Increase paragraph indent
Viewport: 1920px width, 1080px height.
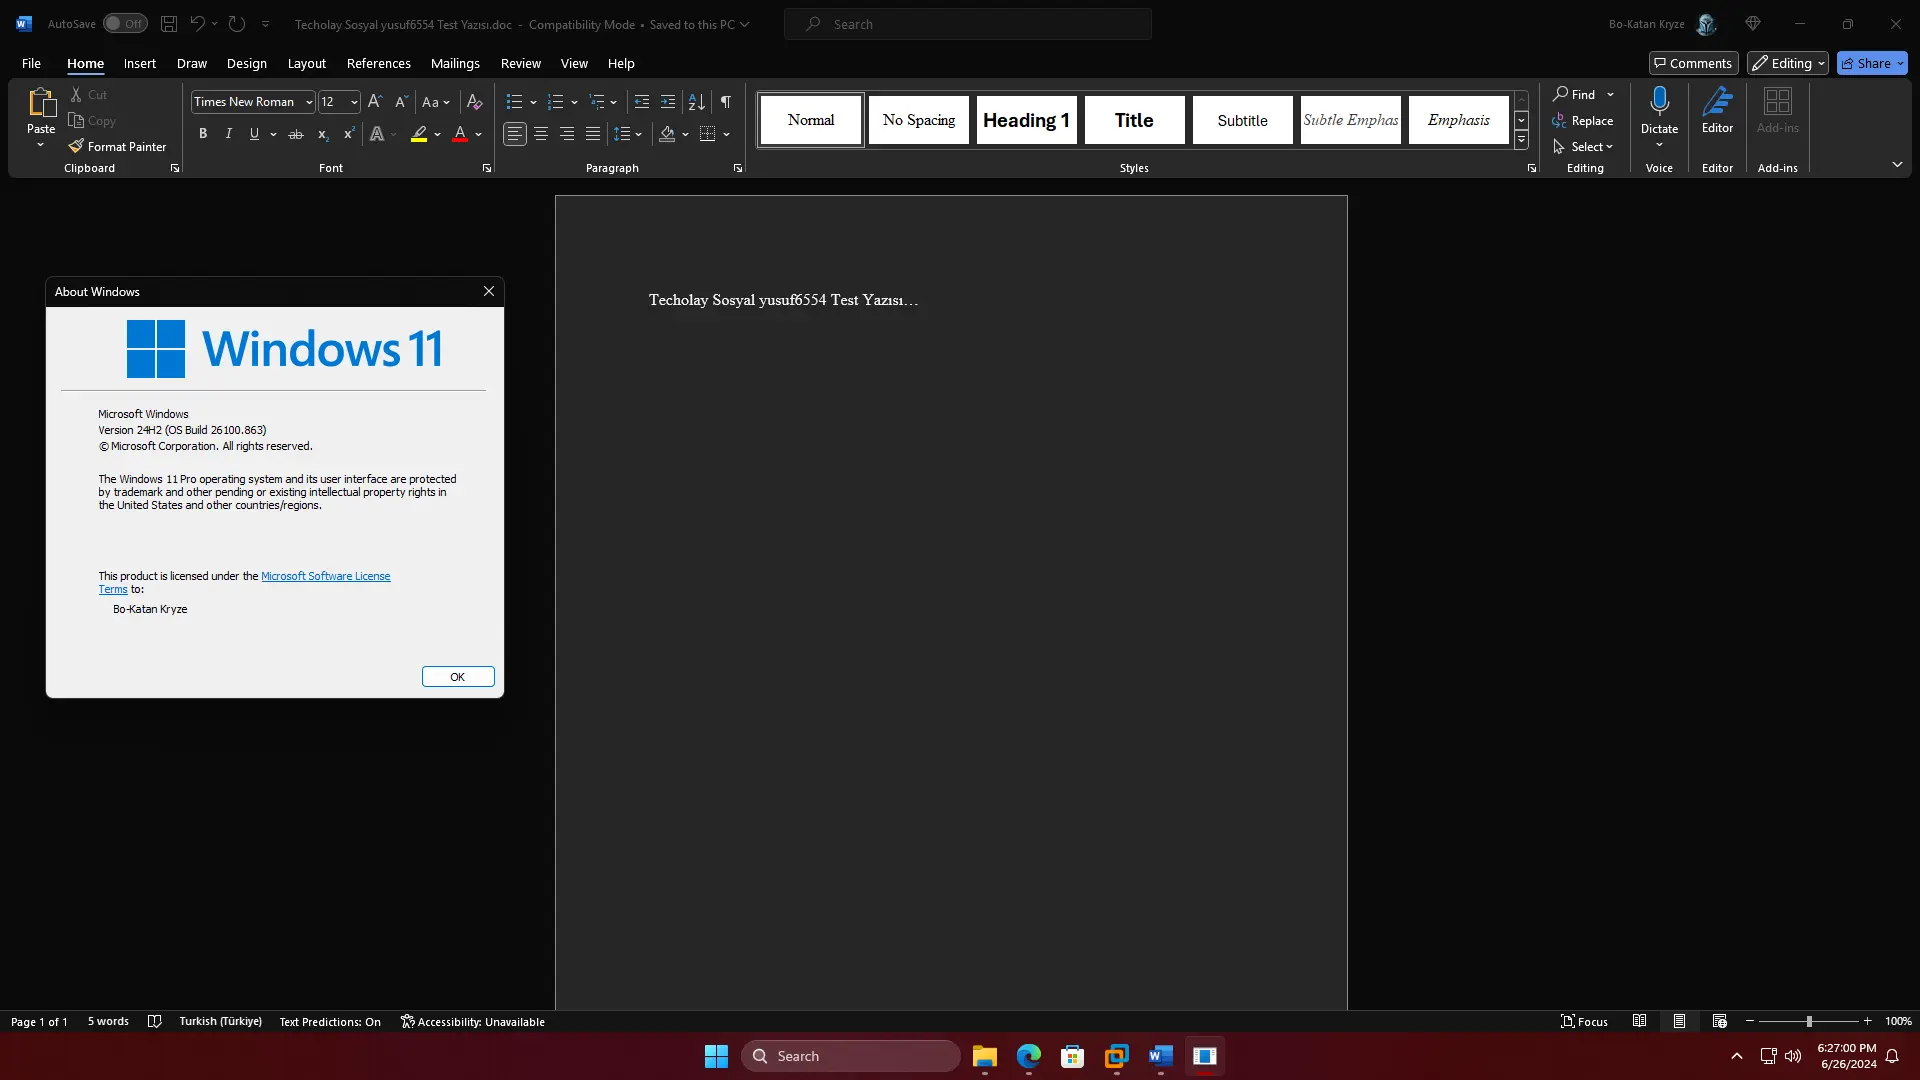point(668,102)
